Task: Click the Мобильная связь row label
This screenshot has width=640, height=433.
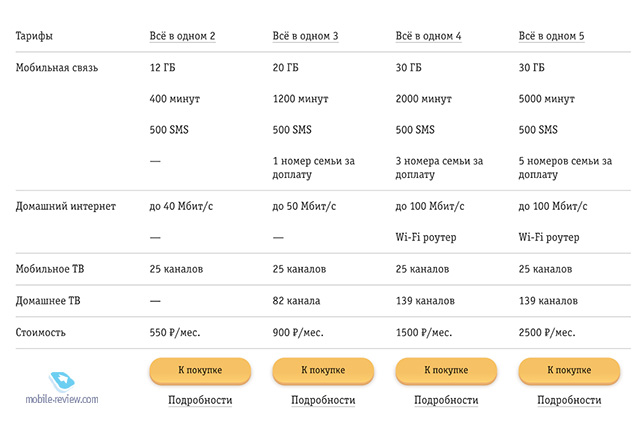Action: tap(57, 68)
